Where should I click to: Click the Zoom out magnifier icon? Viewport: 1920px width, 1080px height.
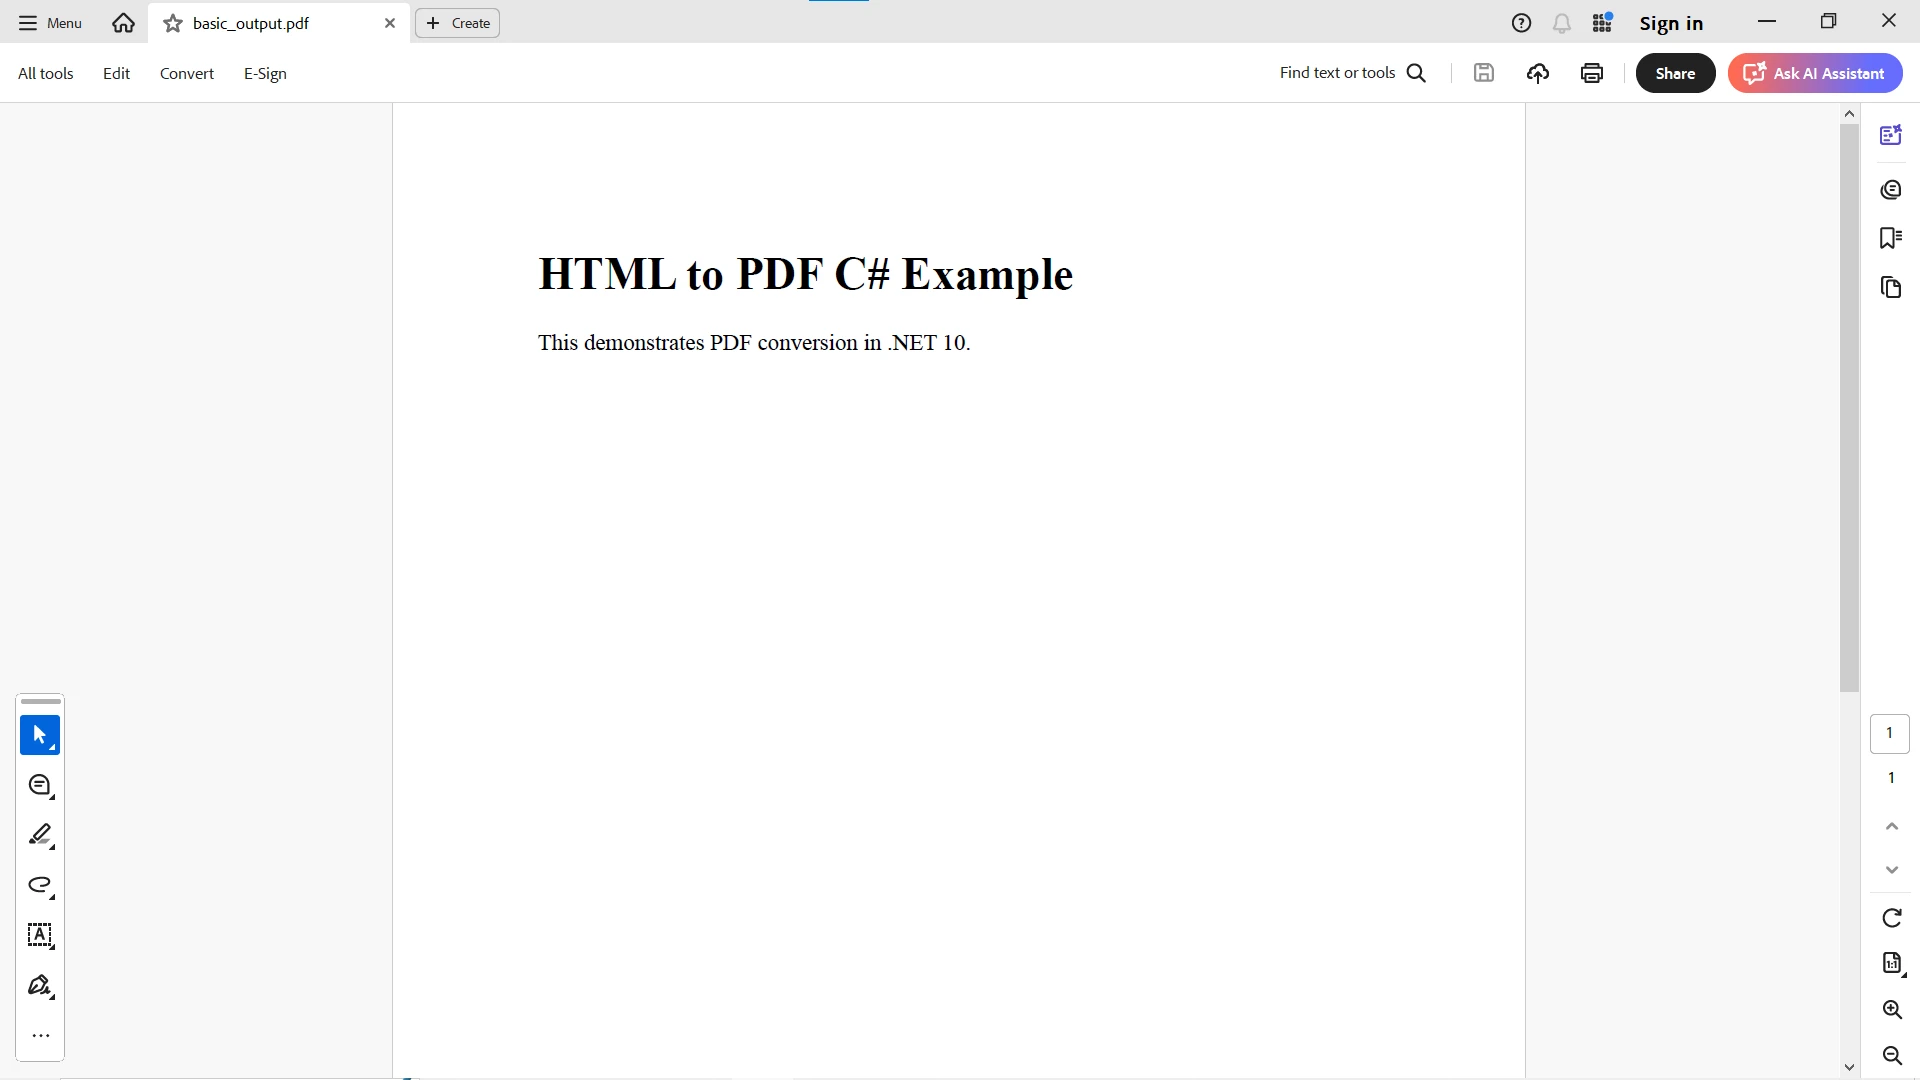tap(1891, 1056)
